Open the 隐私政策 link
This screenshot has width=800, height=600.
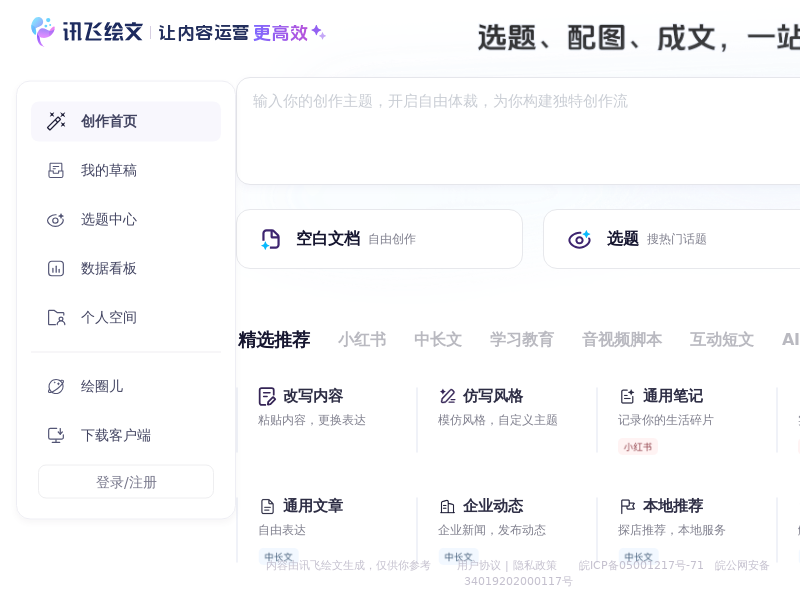click(x=535, y=565)
